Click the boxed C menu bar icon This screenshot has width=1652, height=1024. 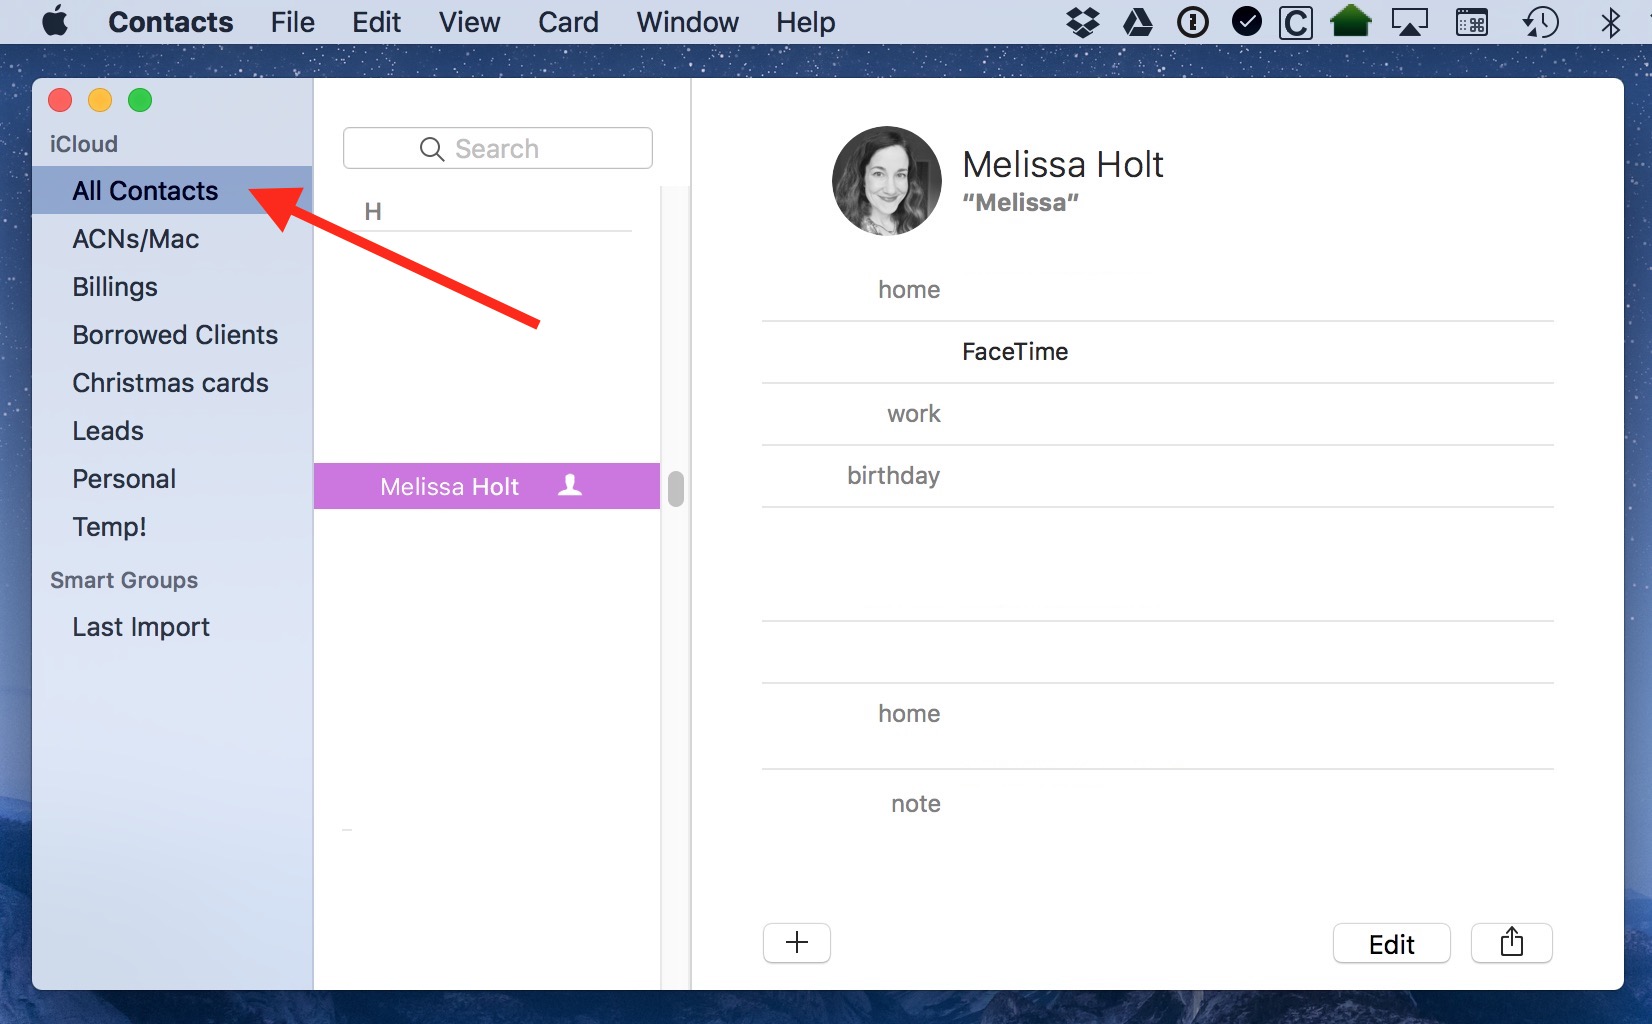coord(1296,22)
